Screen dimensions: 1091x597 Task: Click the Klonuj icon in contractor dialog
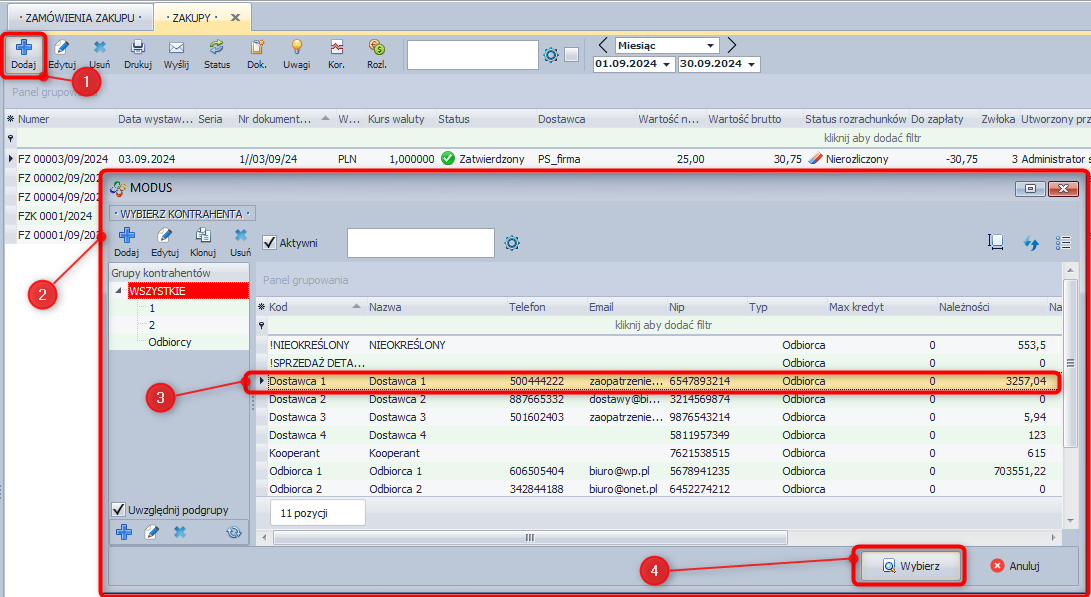click(203, 243)
